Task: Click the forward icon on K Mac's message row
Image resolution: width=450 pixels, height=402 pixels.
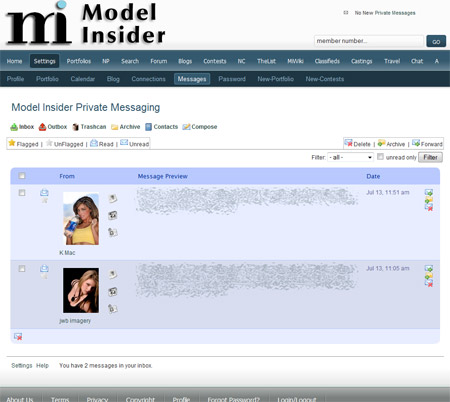Action: coord(429,192)
